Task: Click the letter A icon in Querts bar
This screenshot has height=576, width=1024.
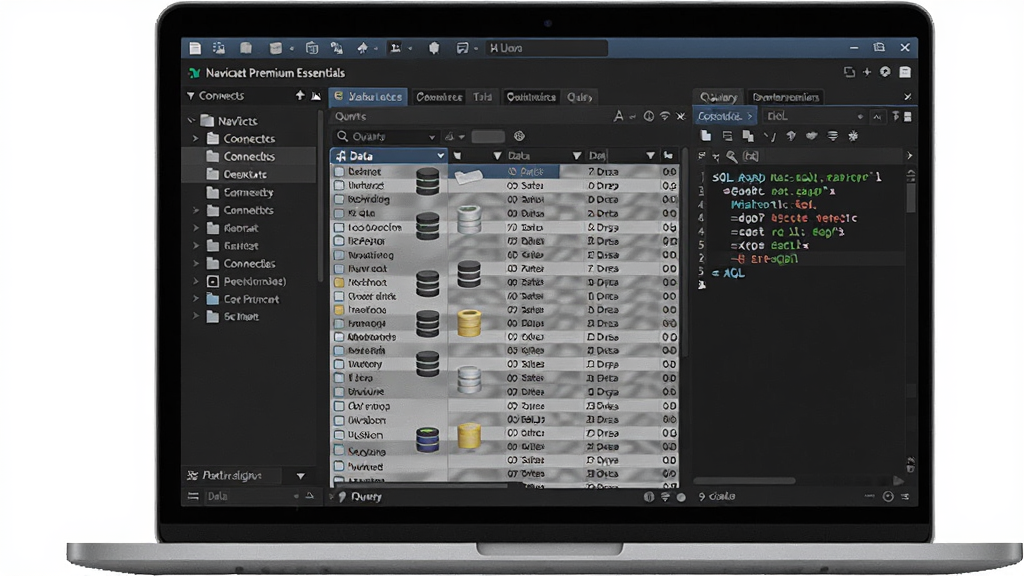Action: (618, 116)
